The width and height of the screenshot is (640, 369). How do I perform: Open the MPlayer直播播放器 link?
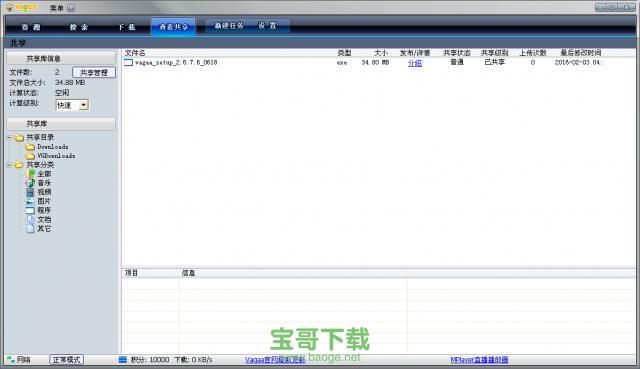(479, 360)
